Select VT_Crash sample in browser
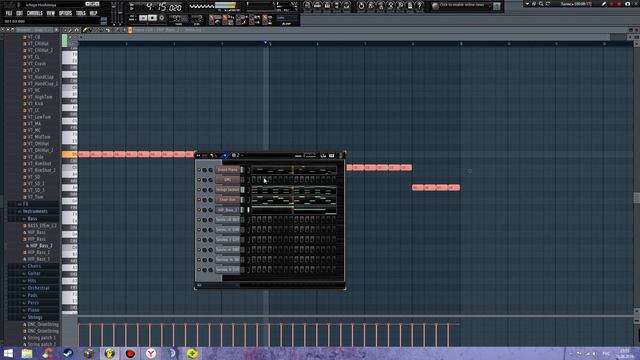 point(37,64)
